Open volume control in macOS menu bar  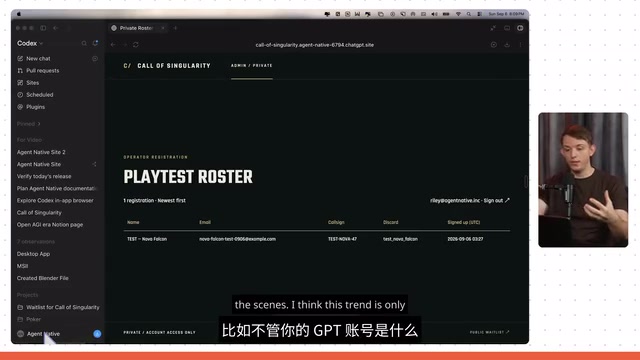click(434, 14)
